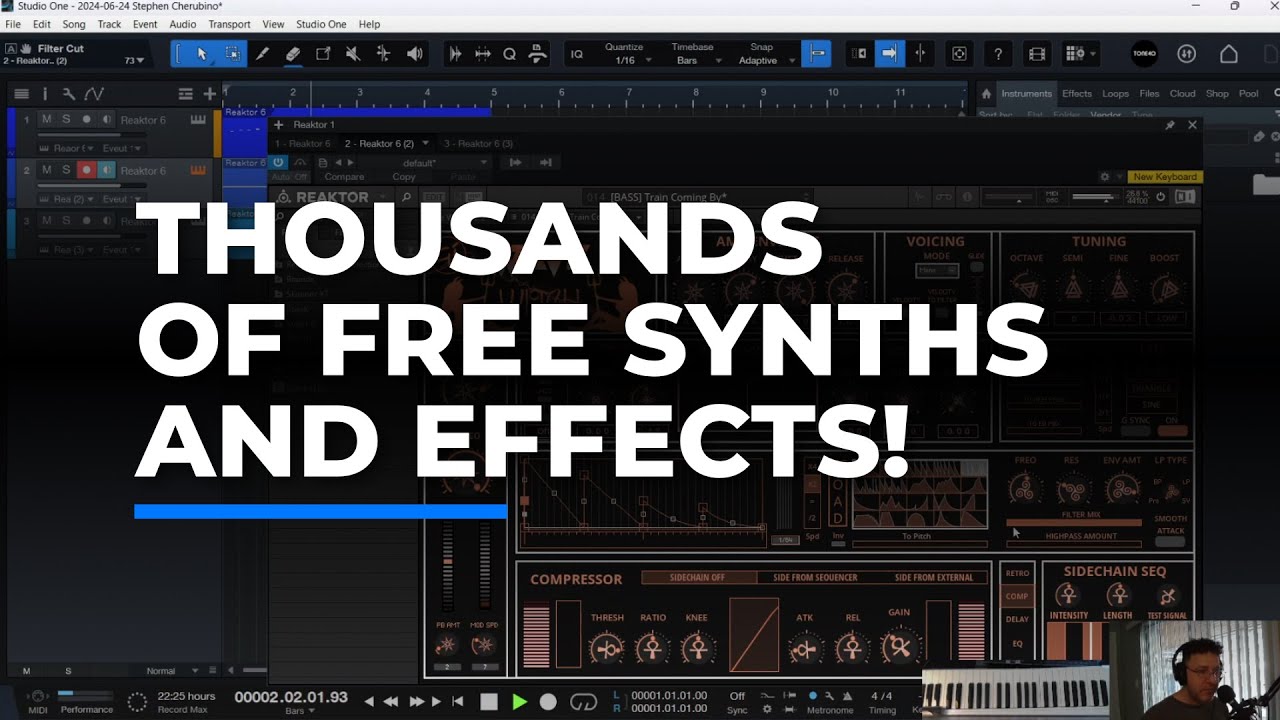The image size is (1280, 720).
Task: Open the Video player filmstrip icon
Action: pyautogui.click(x=1037, y=54)
